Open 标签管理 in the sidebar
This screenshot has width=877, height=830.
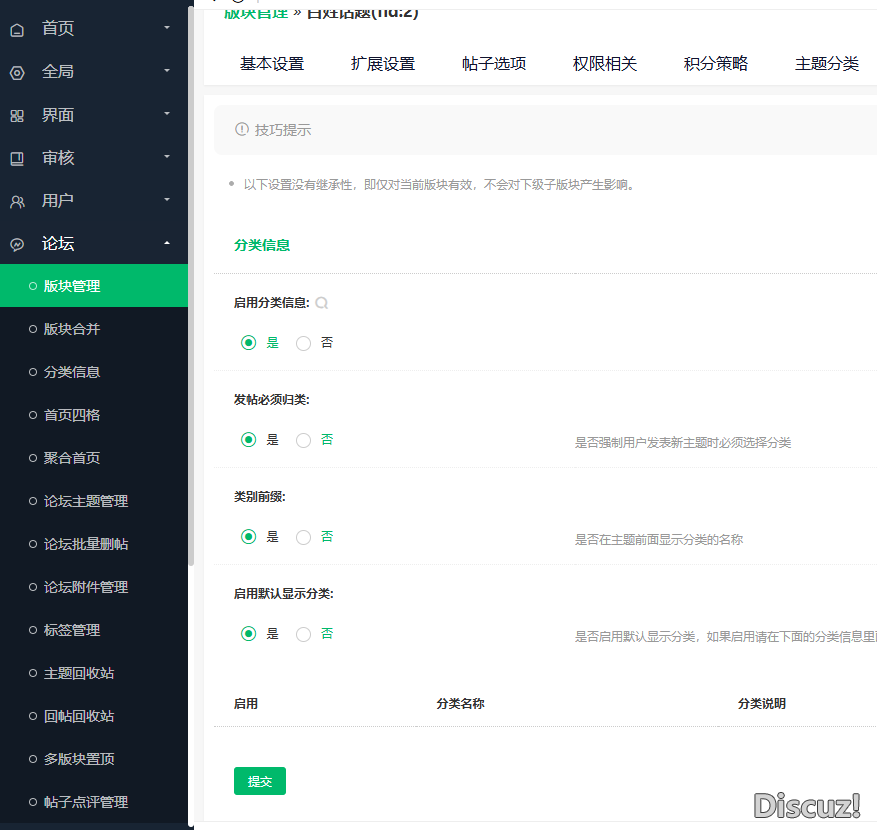[94, 630]
